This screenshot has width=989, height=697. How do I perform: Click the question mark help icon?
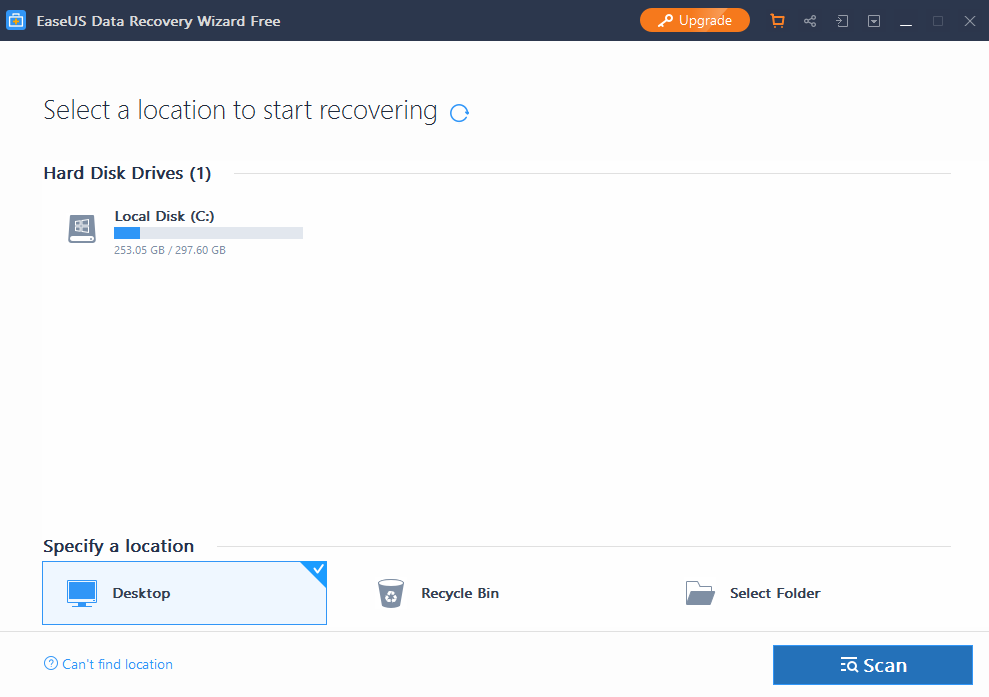(x=51, y=664)
